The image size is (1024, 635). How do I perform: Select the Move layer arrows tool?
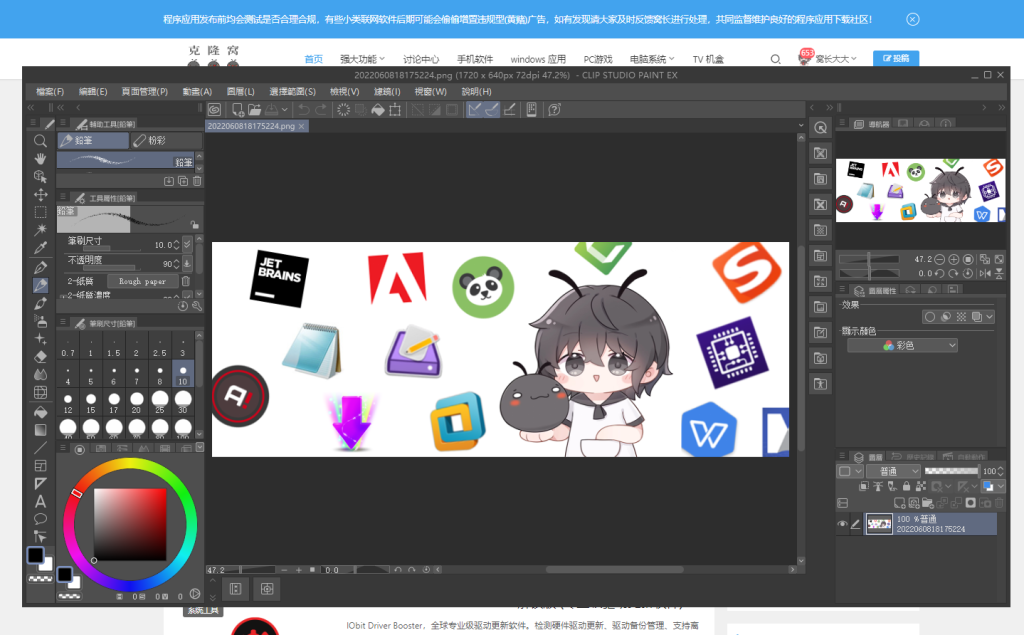click(x=40, y=195)
